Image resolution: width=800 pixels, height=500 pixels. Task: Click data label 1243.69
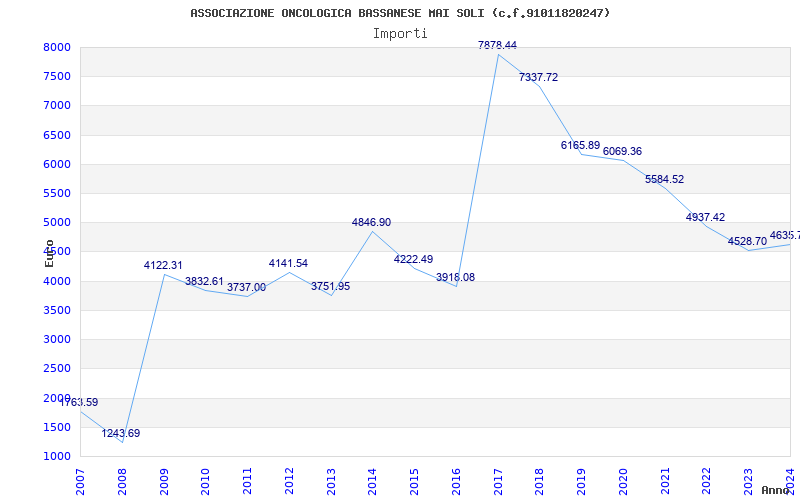click(x=120, y=434)
